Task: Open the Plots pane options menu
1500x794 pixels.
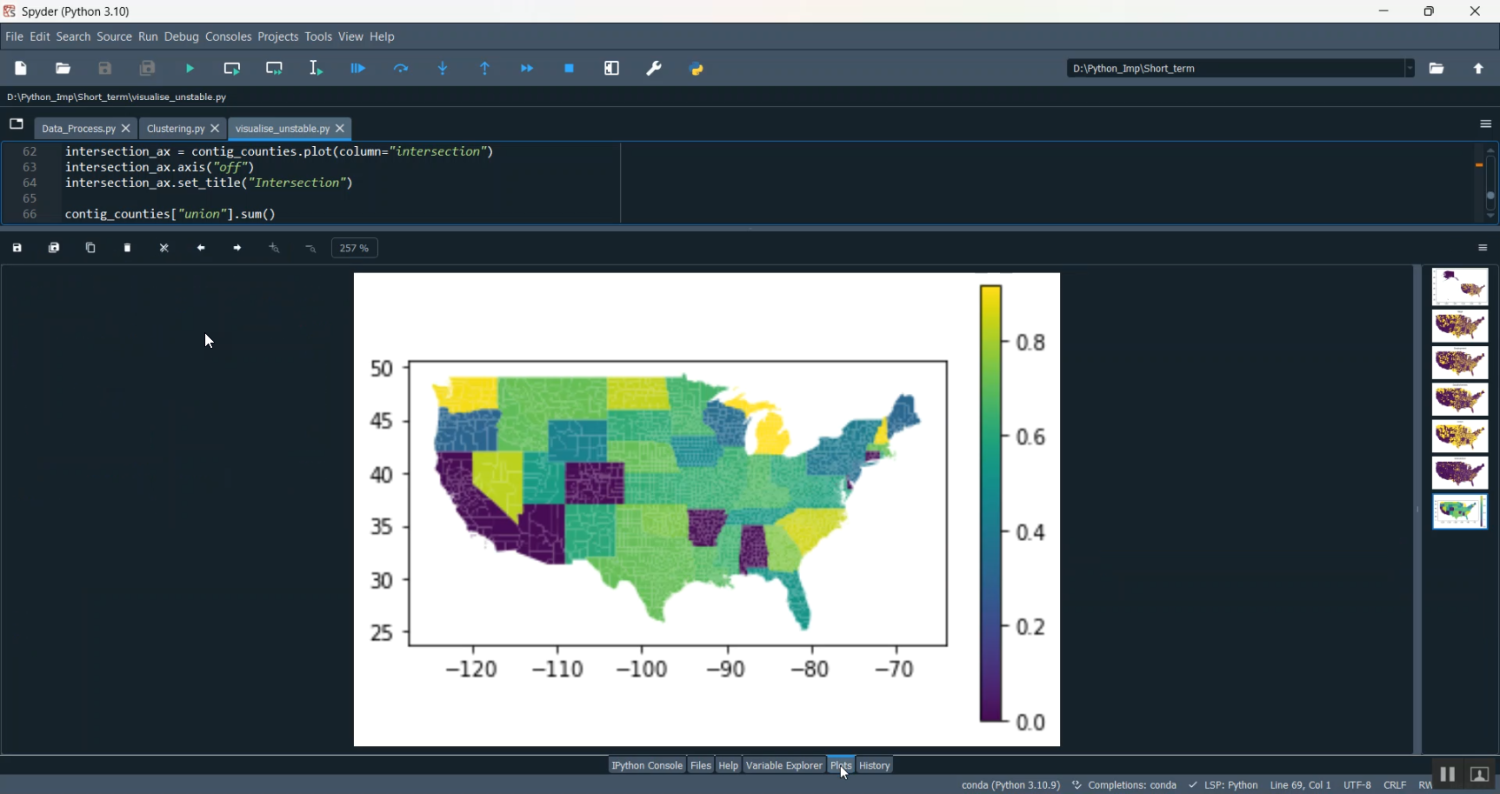Action: [1483, 247]
